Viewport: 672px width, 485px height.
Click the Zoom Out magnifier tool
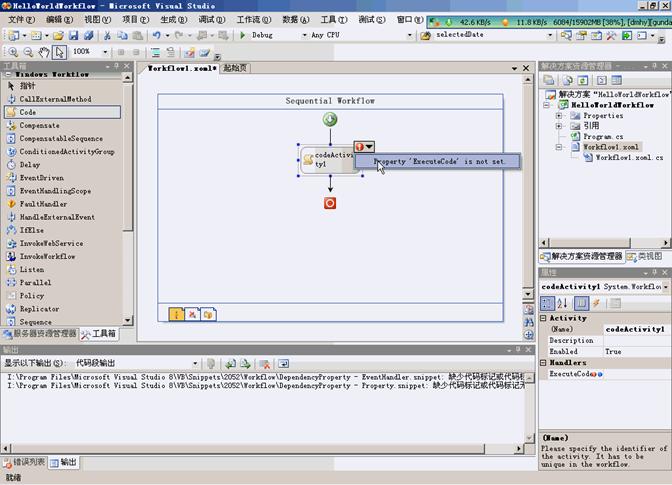tap(28, 52)
